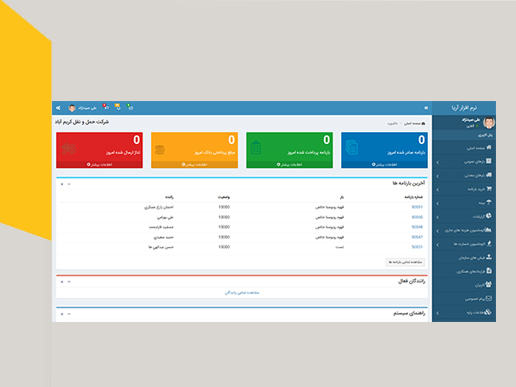Click the 'شماره بارنامه' column header
The width and height of the screenshot is (516, 387).
[414, 197]
